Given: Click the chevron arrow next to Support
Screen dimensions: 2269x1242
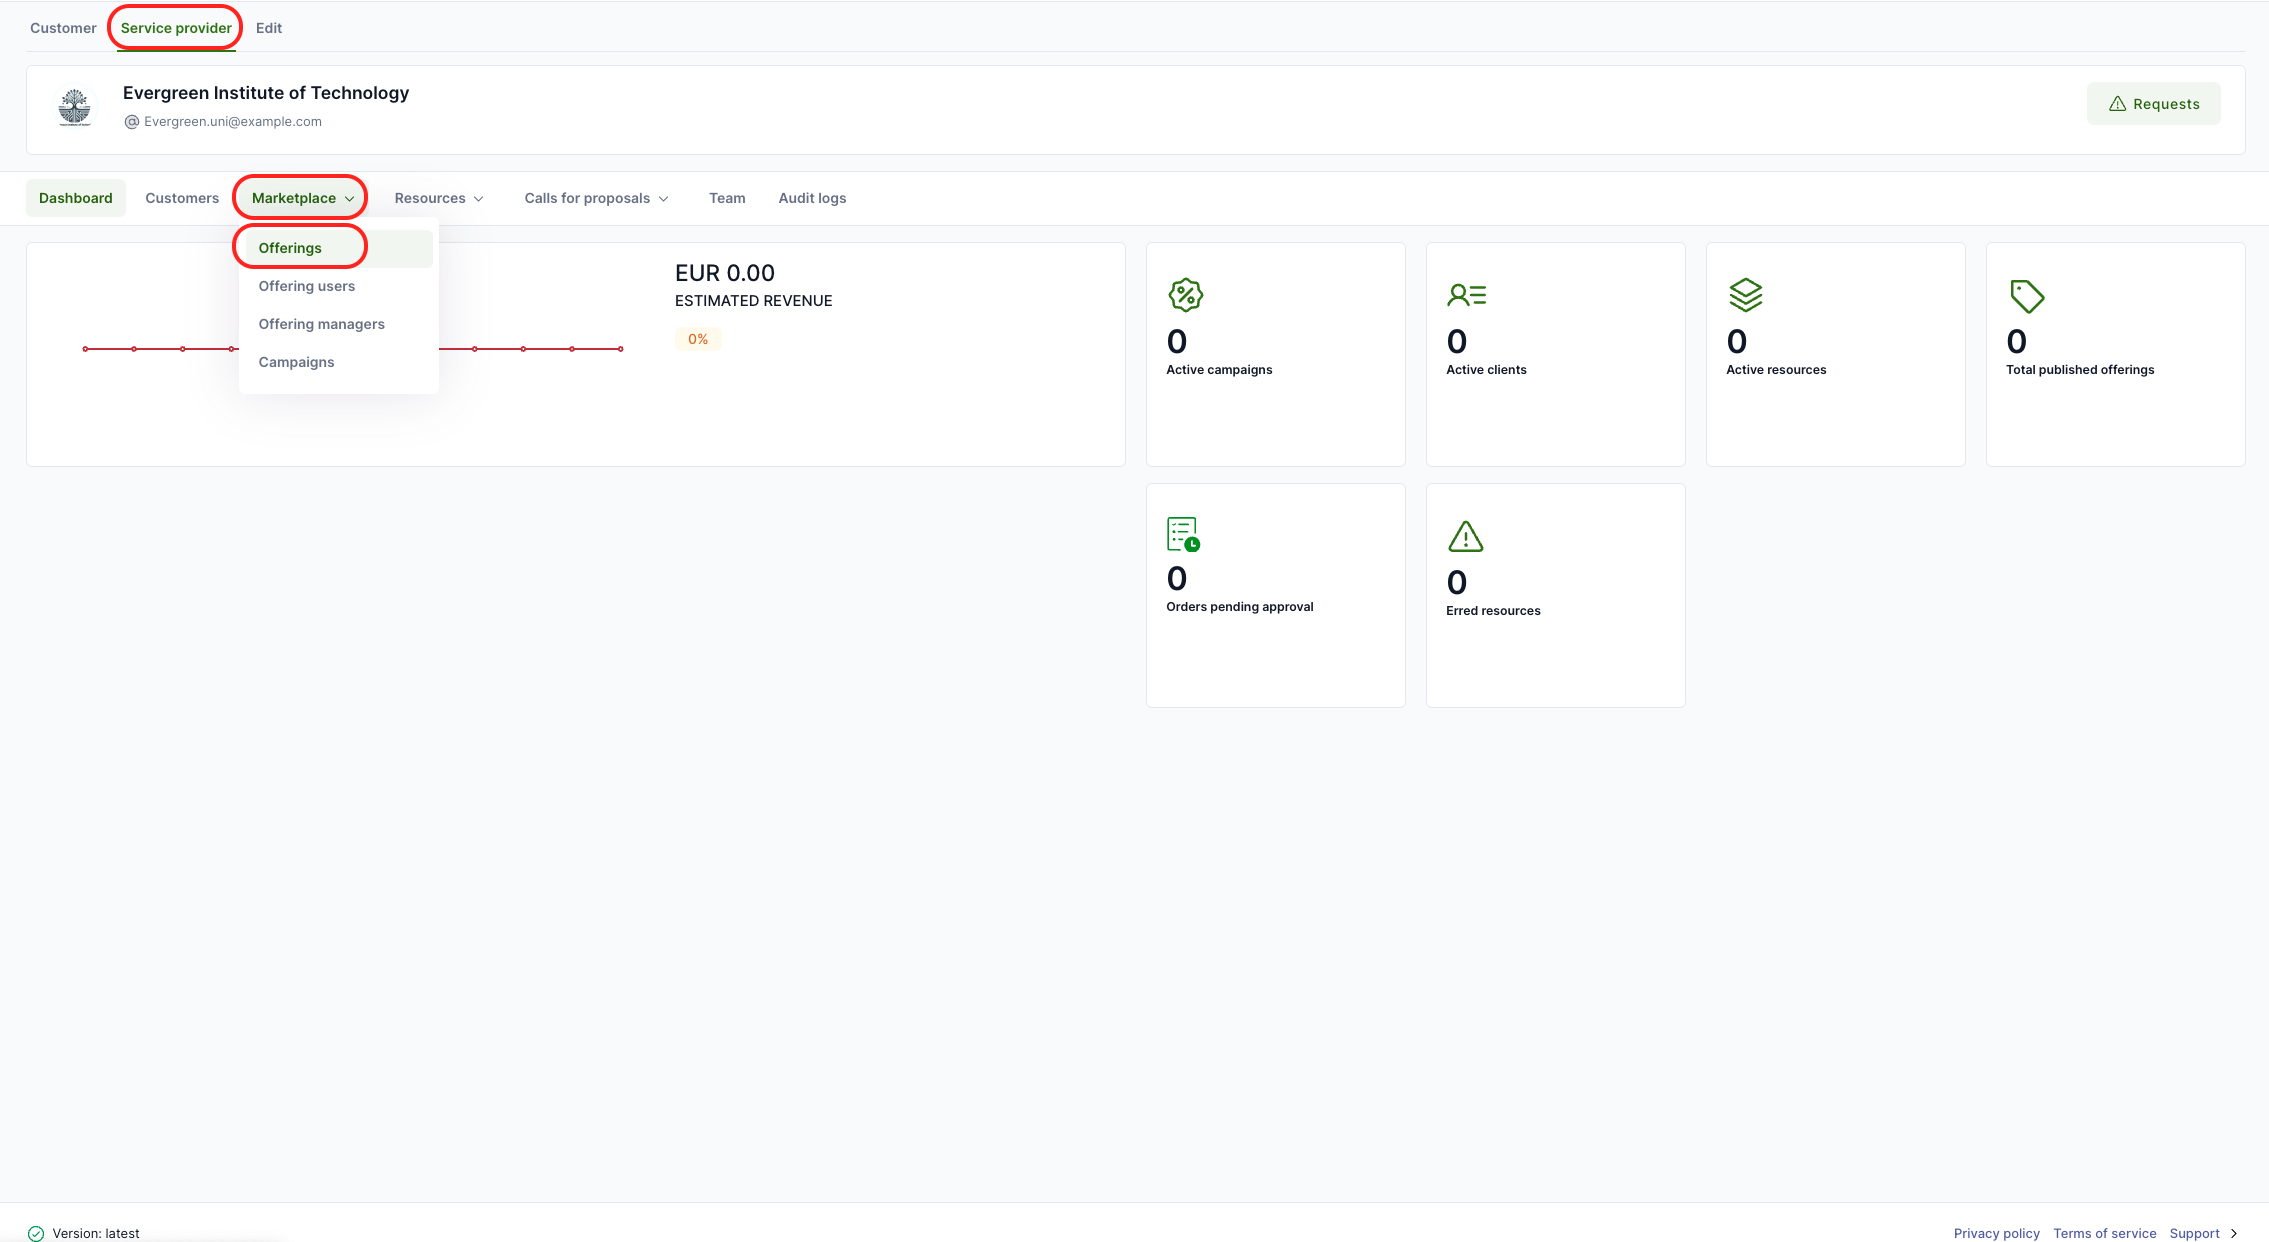Looking at the screenshot, I should [2234, 1233].
